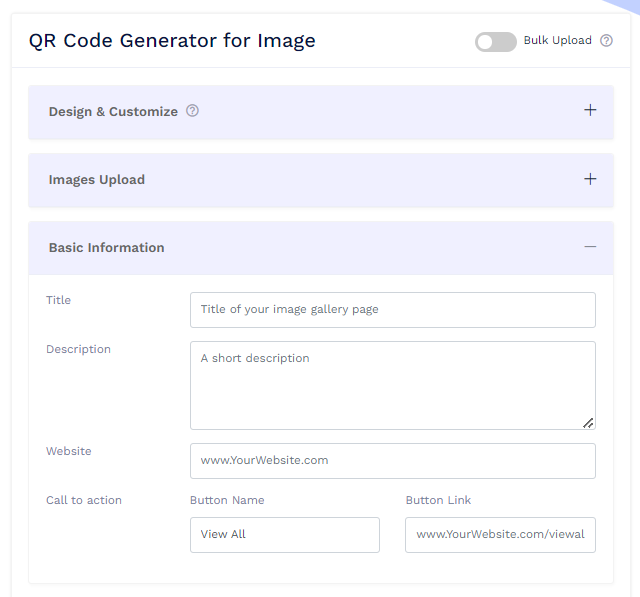Expand Design & Customize using the plus icon

click(x=590, y=111)
